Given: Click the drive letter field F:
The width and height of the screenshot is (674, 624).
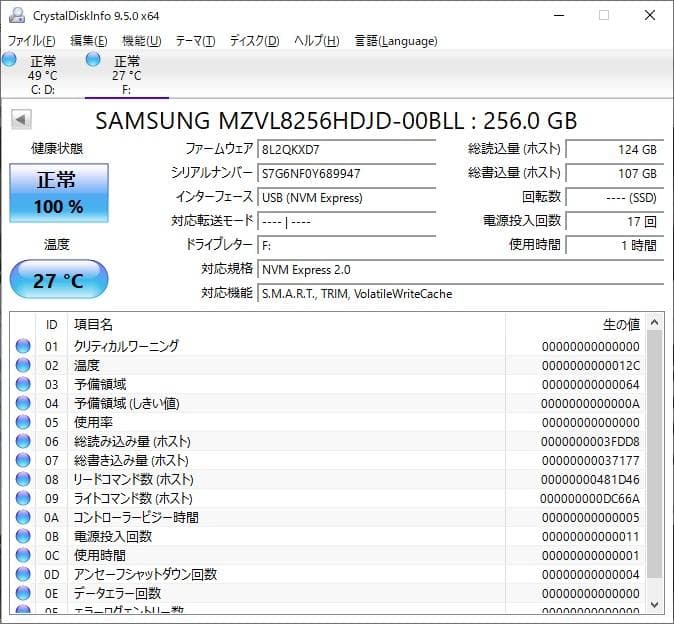Looking at the screenshot, I should 346,246.
